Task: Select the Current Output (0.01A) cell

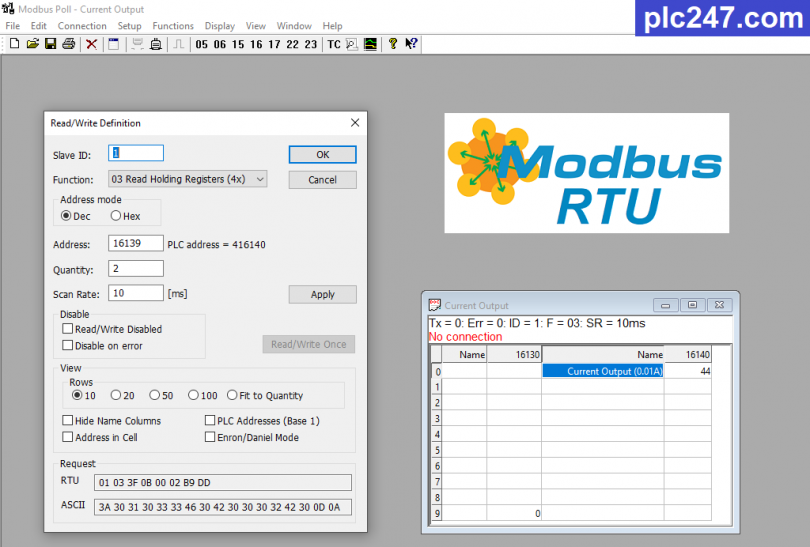Action: (603, 371)
